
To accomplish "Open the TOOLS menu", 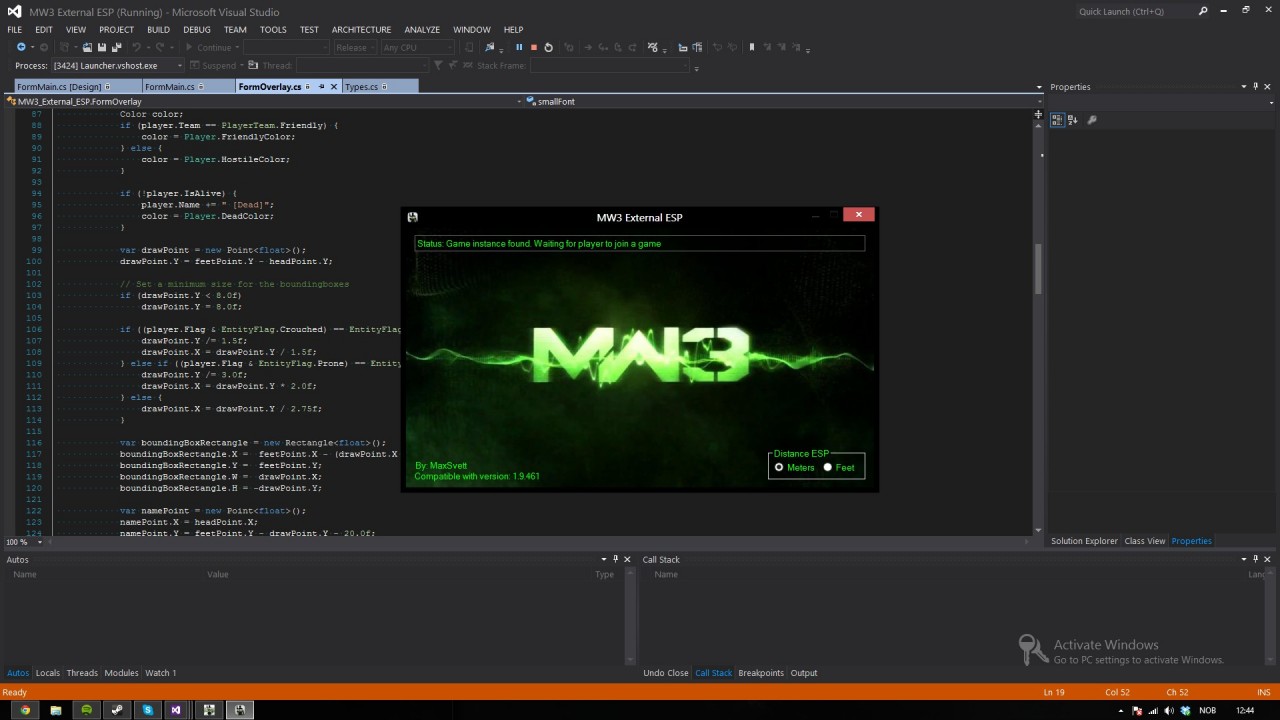I will point(273,30).
